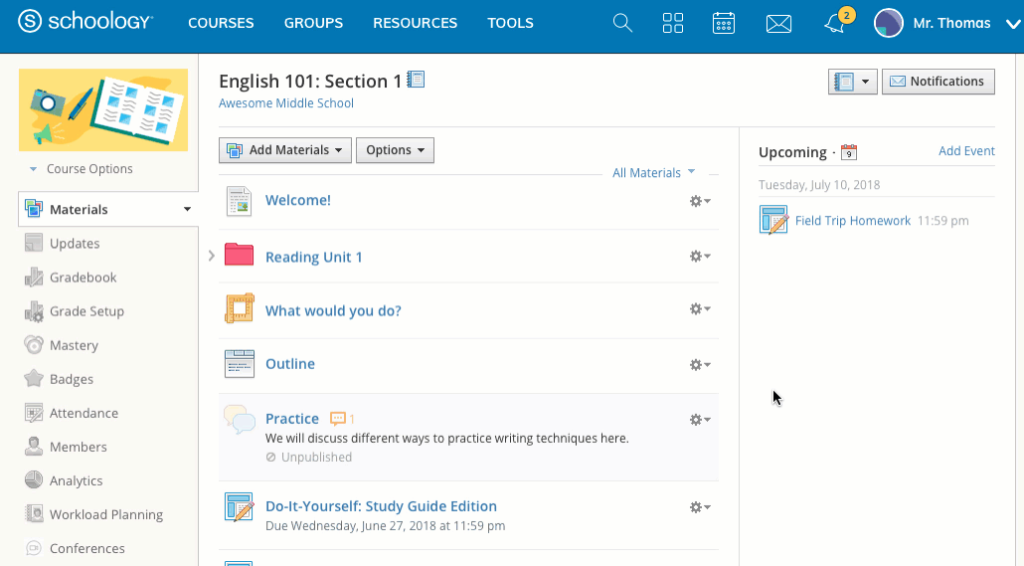The height and width of the screenshot is (566, 1024).
Task: Open the messages envelope icon
Action: (779, 23)
